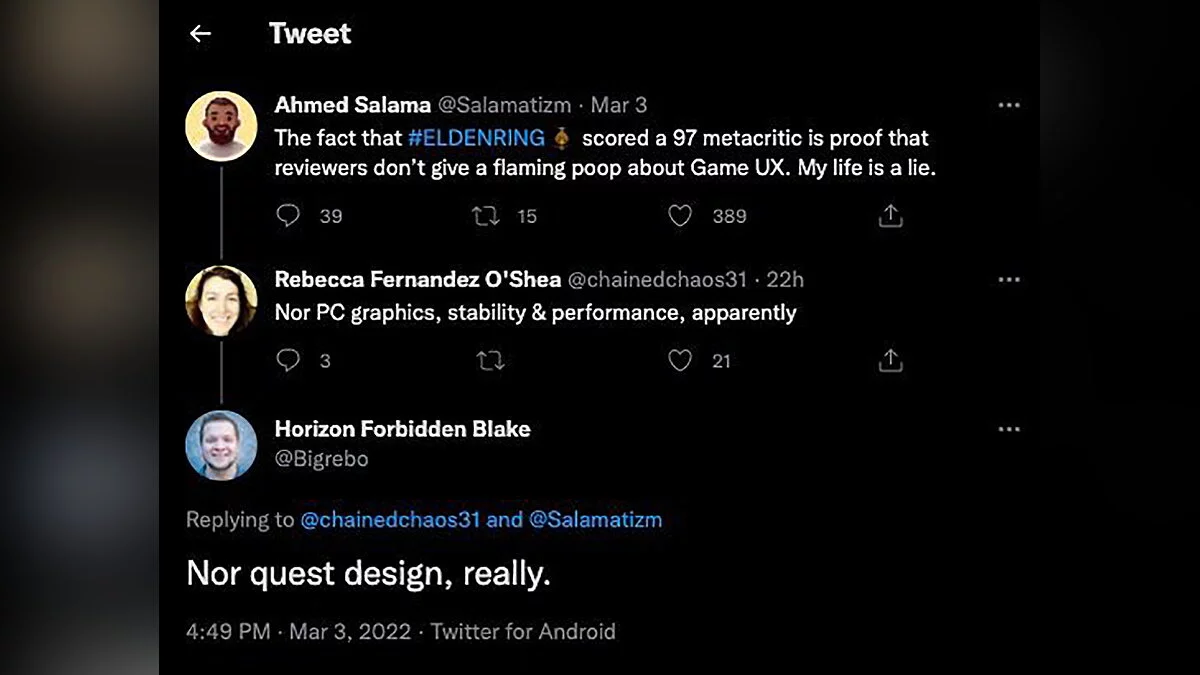Open the @Salamatizm mention in Replying to
1200x675 pixels.
595,520
